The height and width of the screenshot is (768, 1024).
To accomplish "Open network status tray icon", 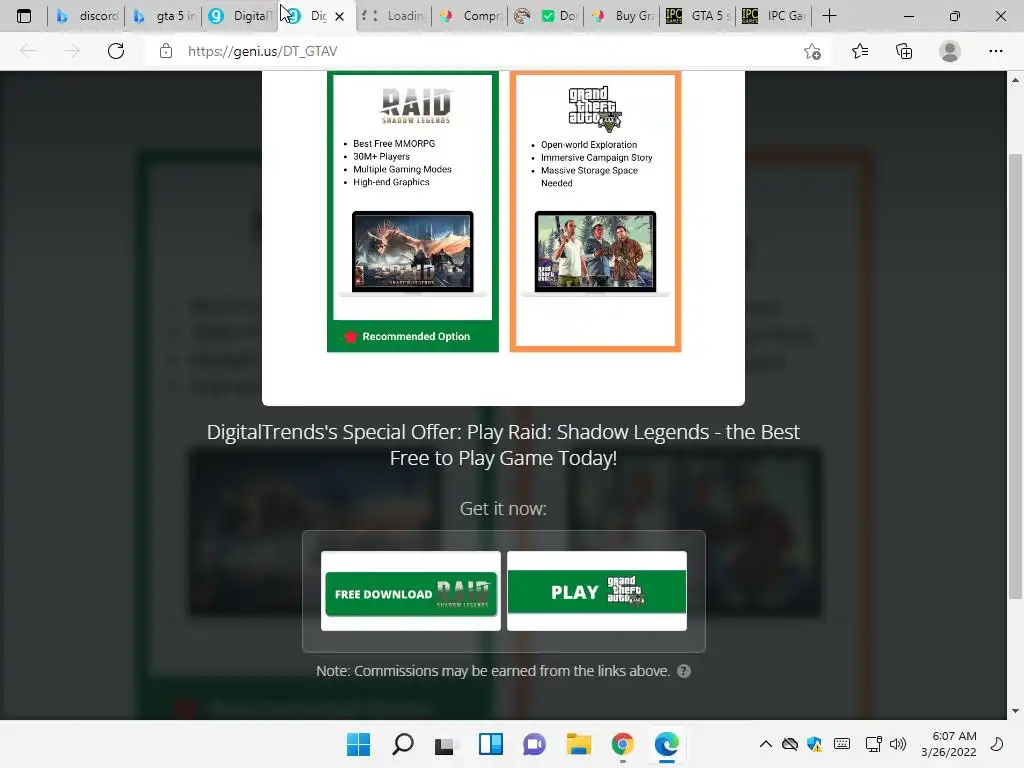I will coord(873,744).
